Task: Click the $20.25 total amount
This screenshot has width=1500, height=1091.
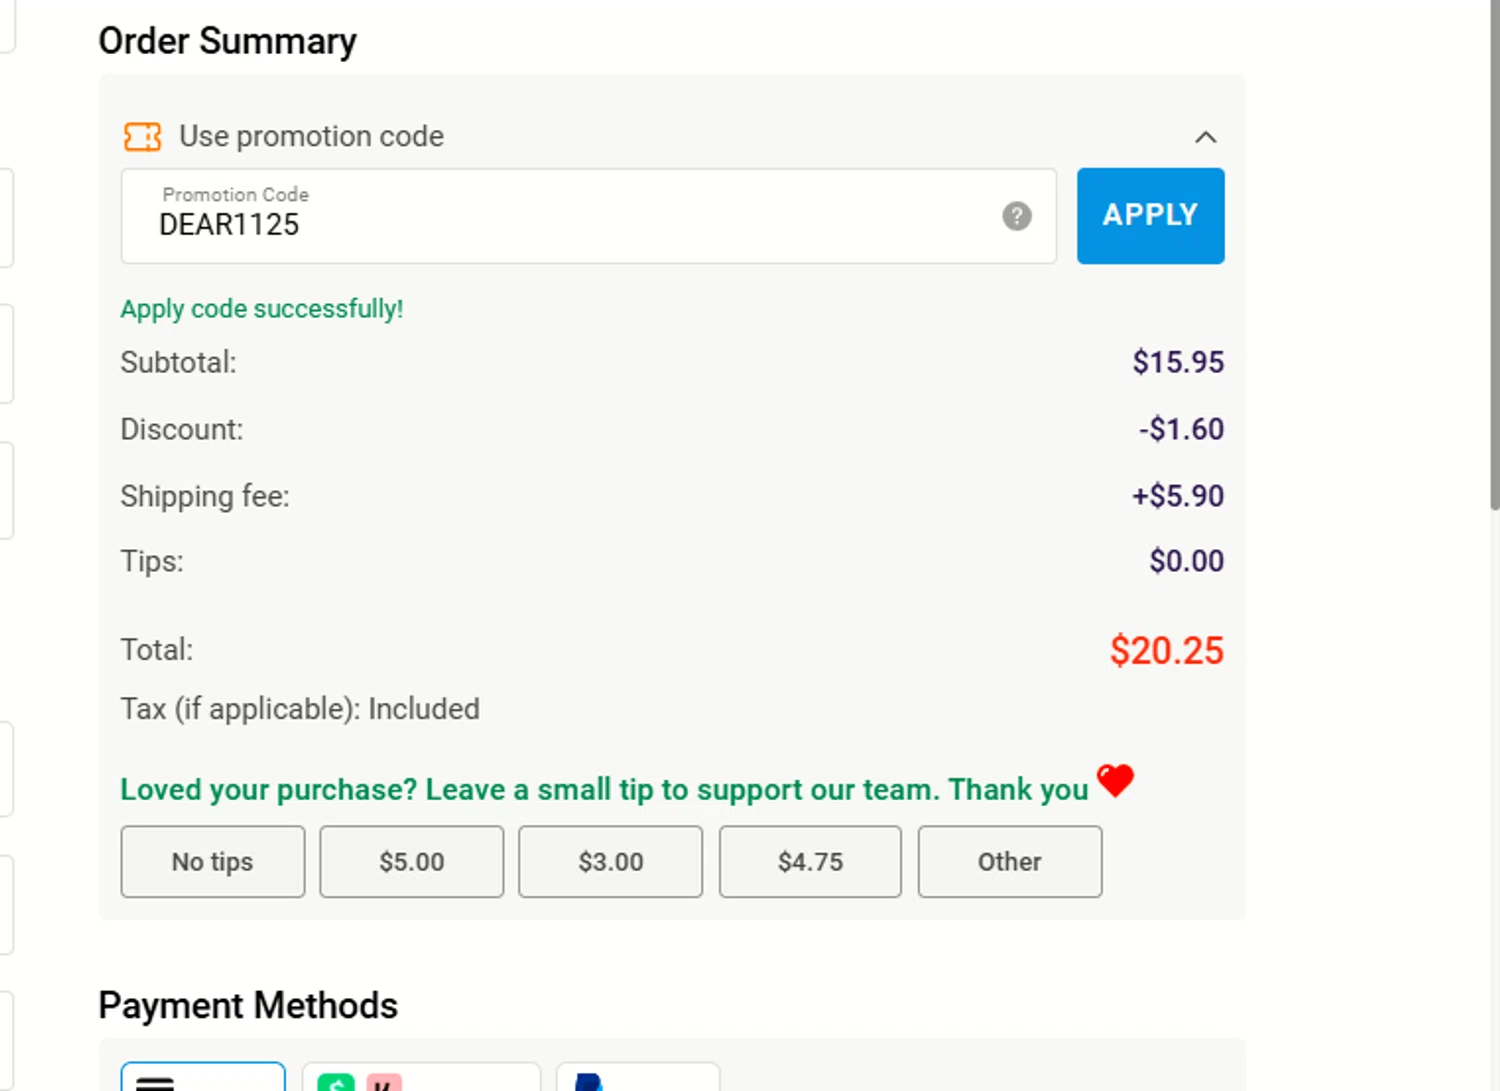Action: 1166,651
